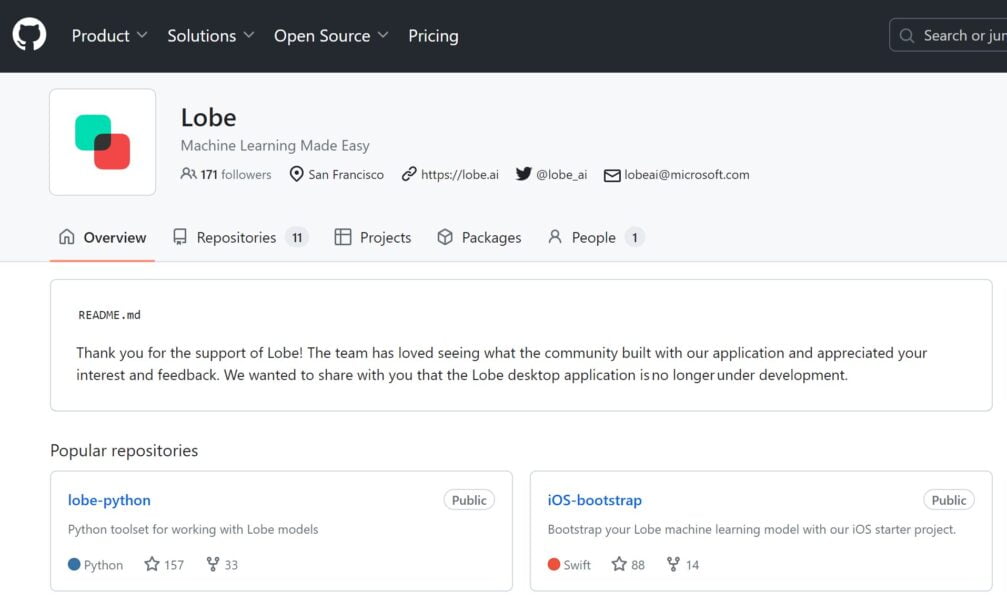This screenshot has height=600, width=1007.
Task: Click the Python language color dot
Action: click(74, 564)
